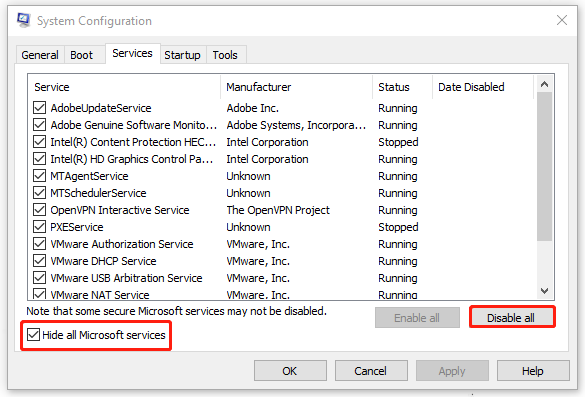The width and height of the screenshot is (585, 397).
Task: Sort by the Service column header
Action: coord(124,87)
